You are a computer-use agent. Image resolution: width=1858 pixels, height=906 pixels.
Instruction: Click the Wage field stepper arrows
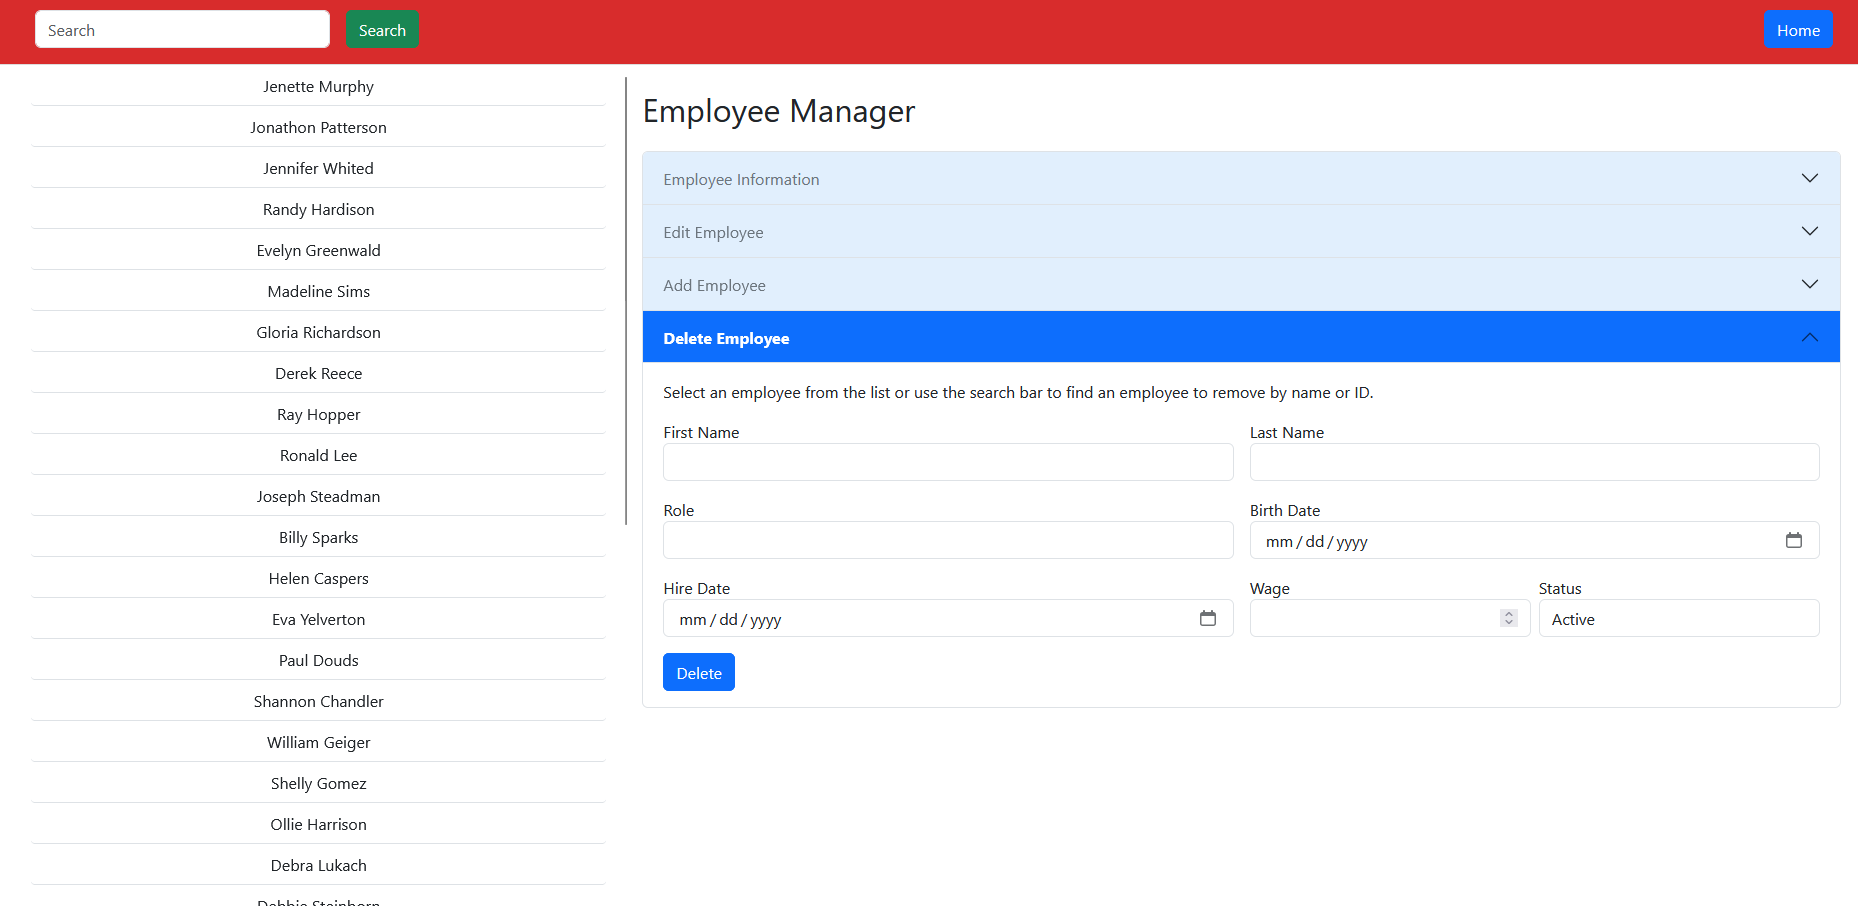tap(1508, 619)
